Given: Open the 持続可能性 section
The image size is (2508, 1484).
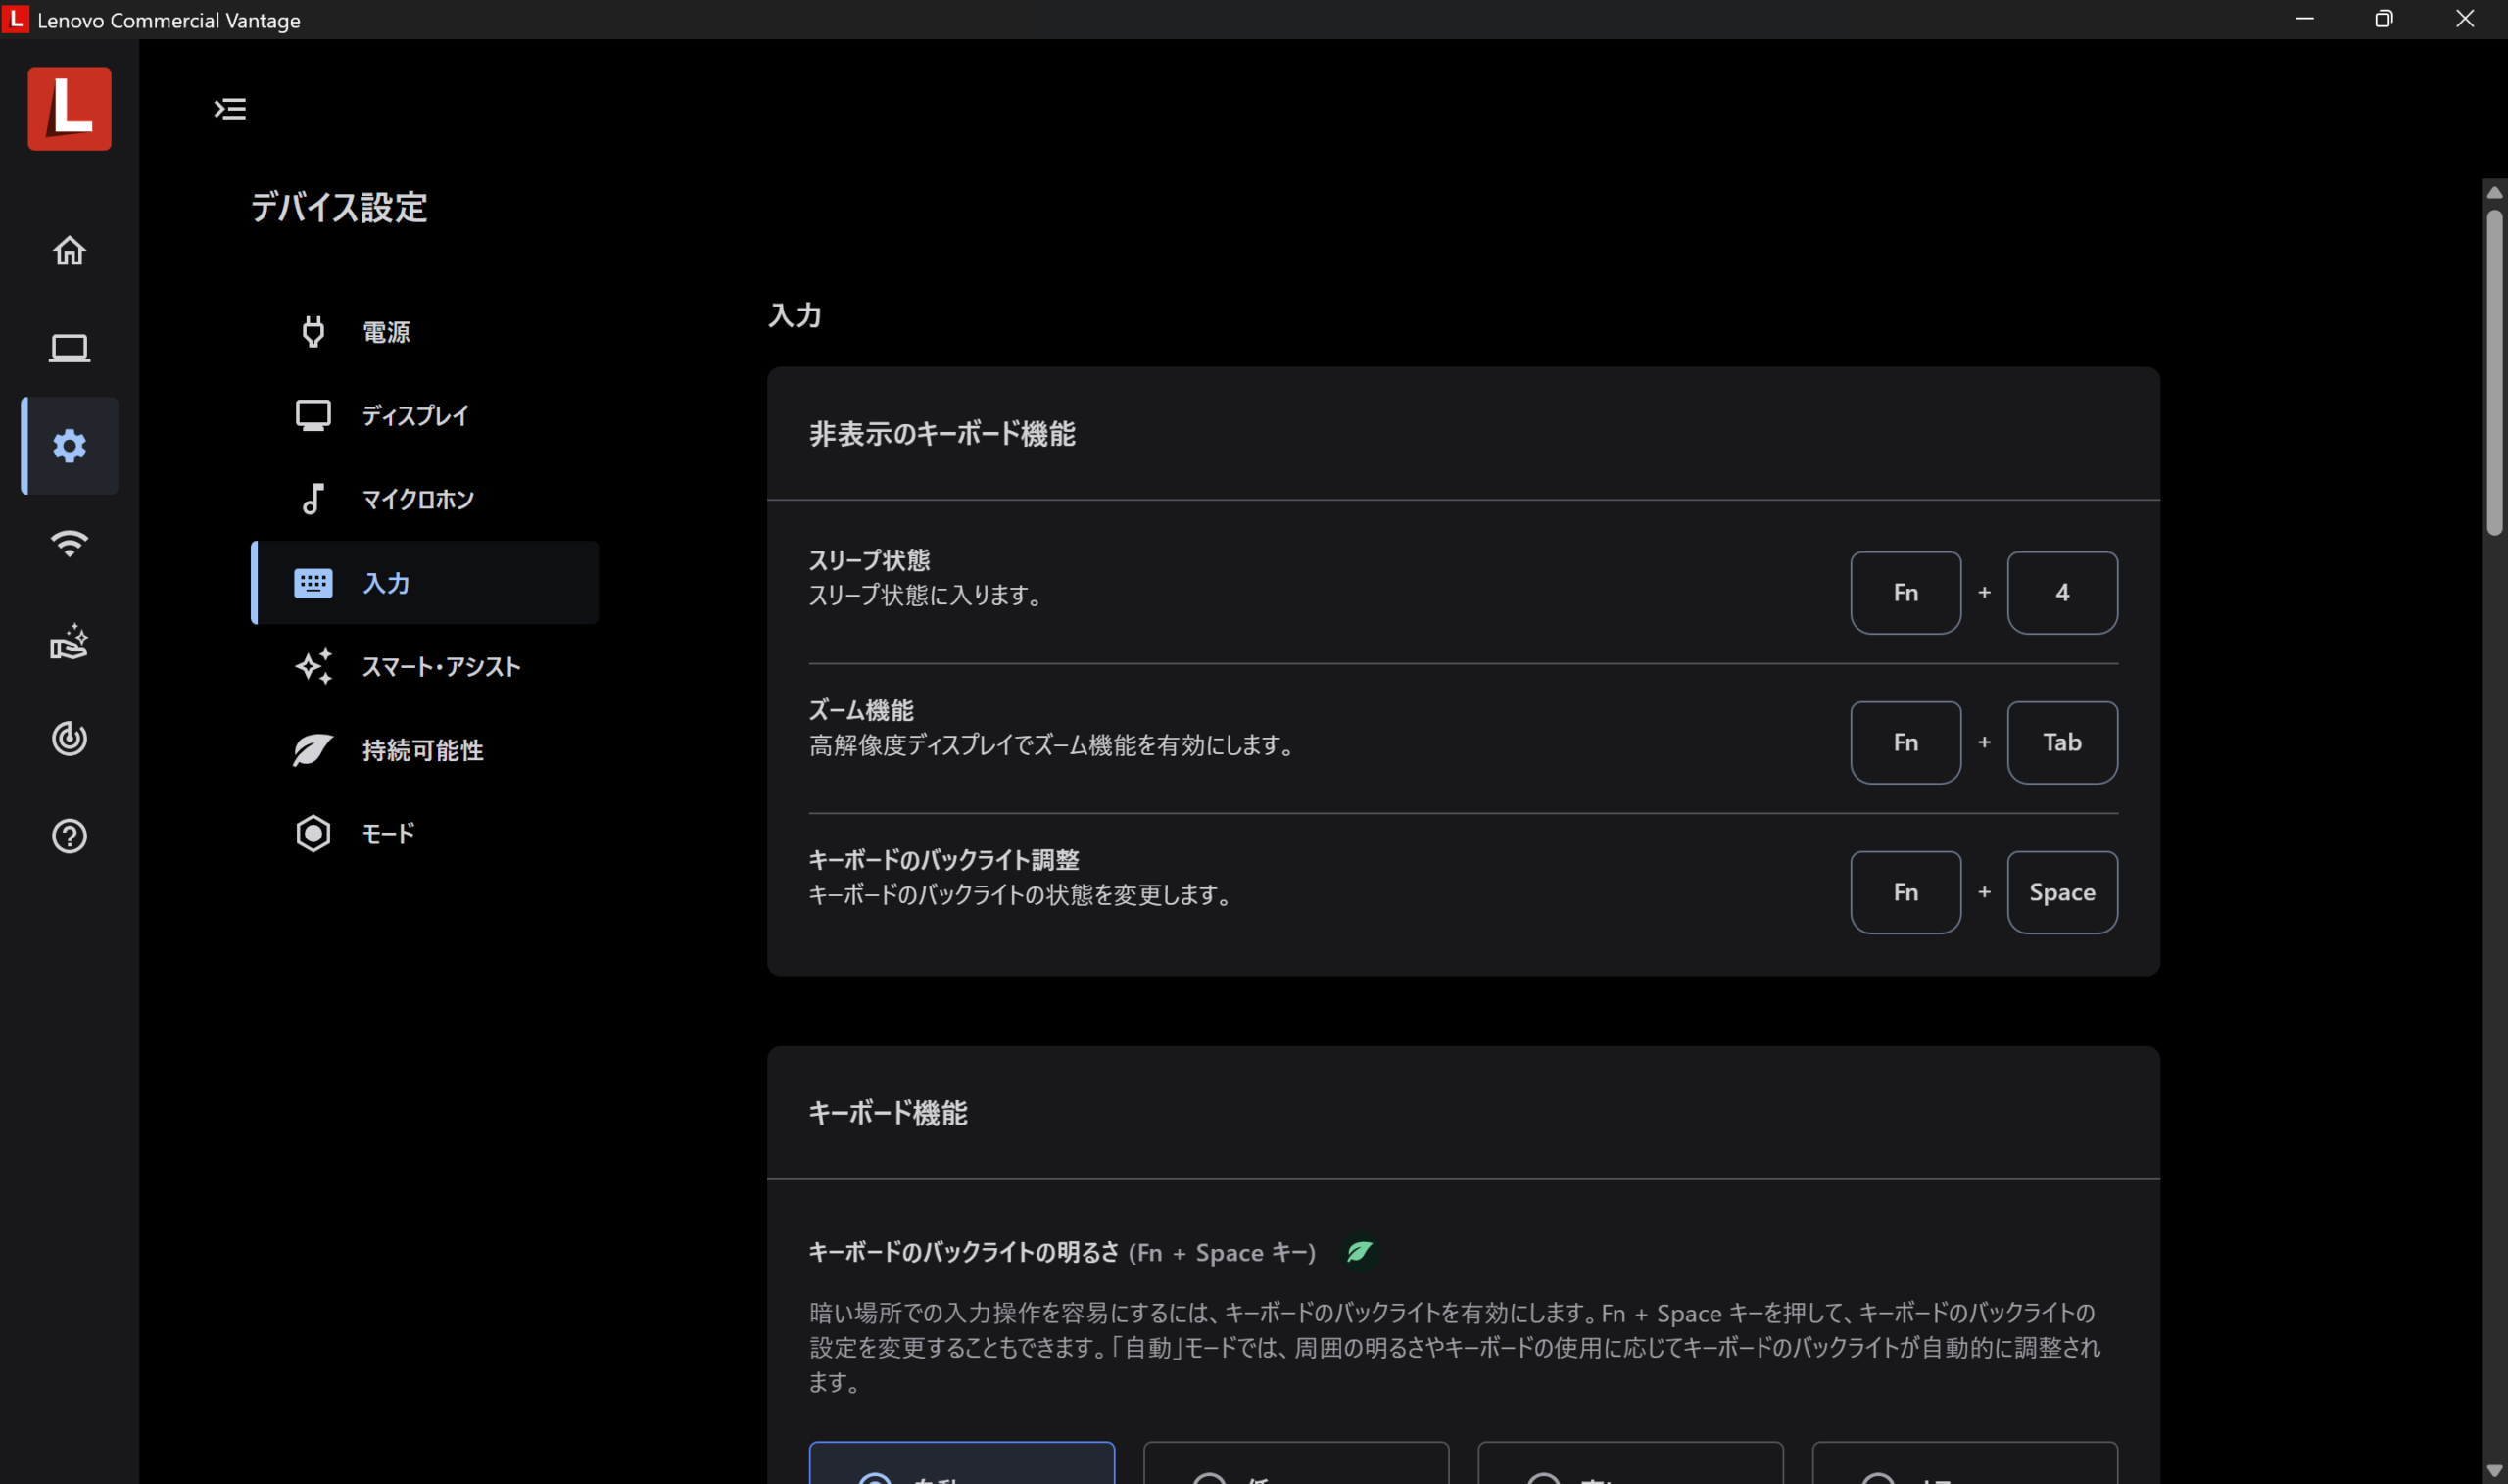Looking at the screenshot, I should click(422, 750).
